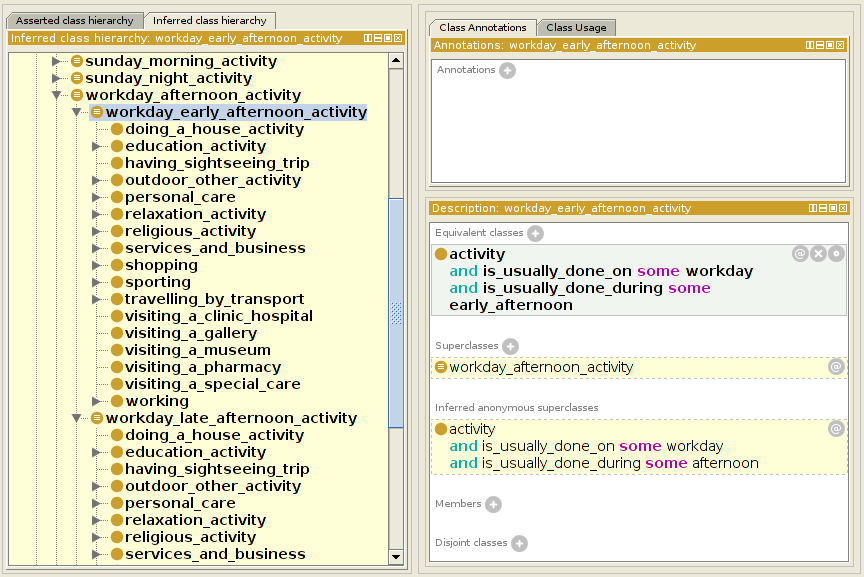Expand the sunday_morning_activity tree node
864x577 pixels.
(x=57, y=61)
